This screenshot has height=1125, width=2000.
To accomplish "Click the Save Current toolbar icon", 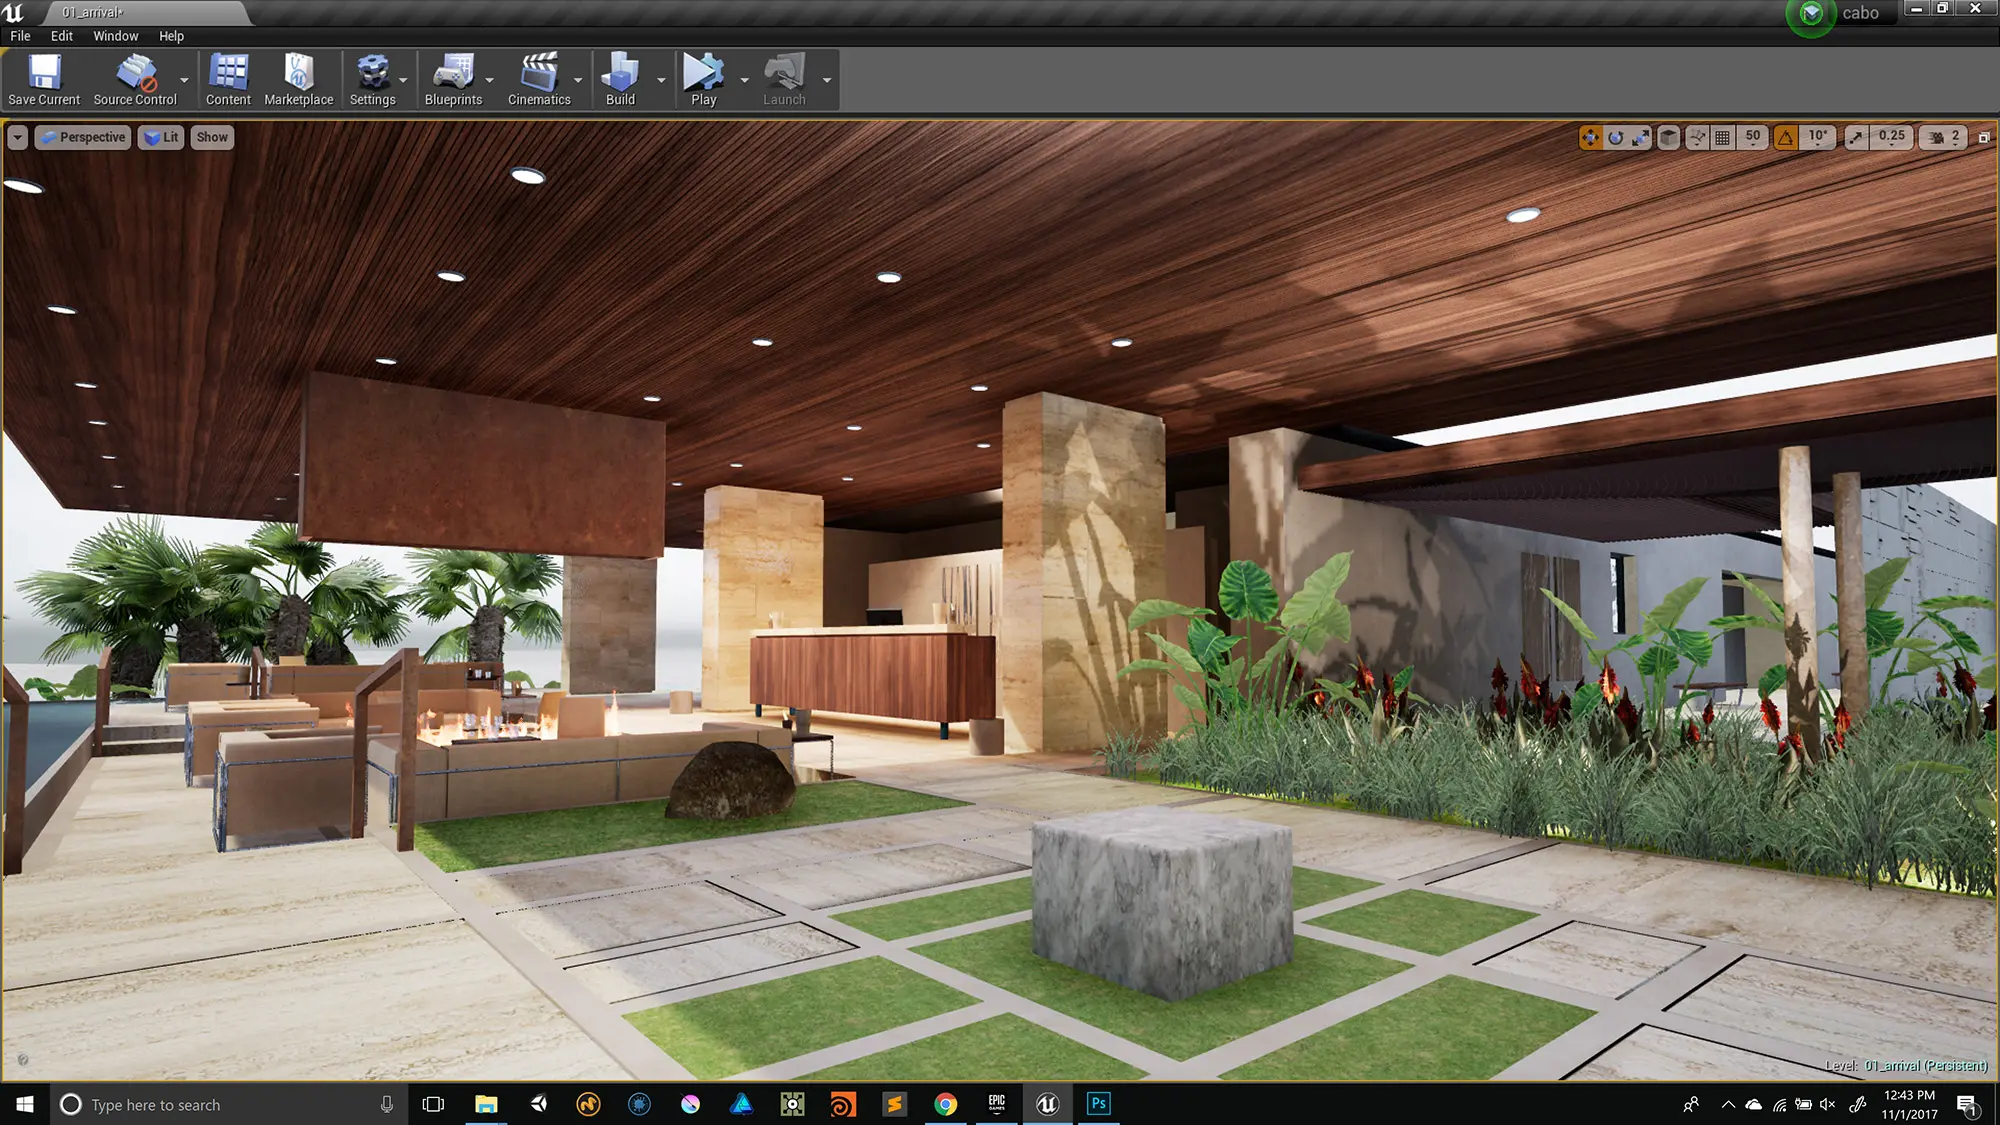I will (44, 79).
